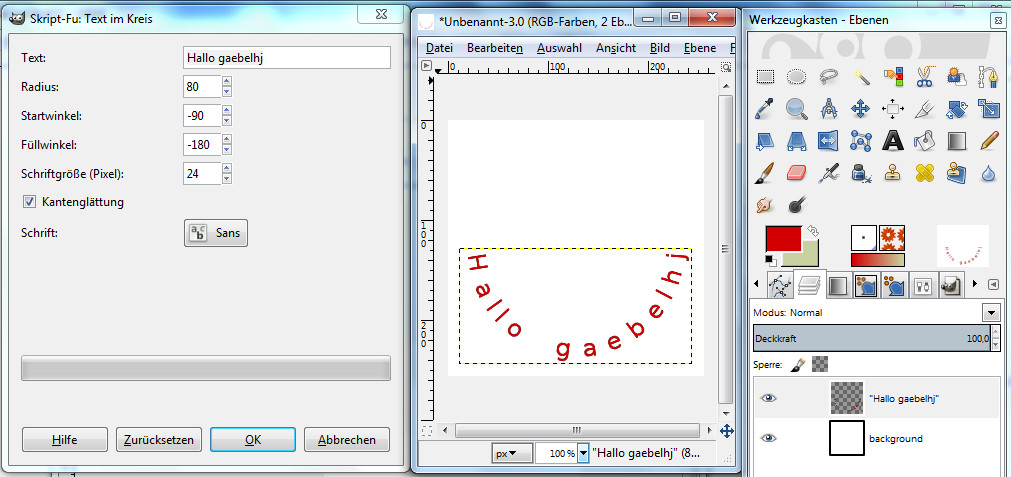Select the Bucket Fill tool

tap(924, 141)
